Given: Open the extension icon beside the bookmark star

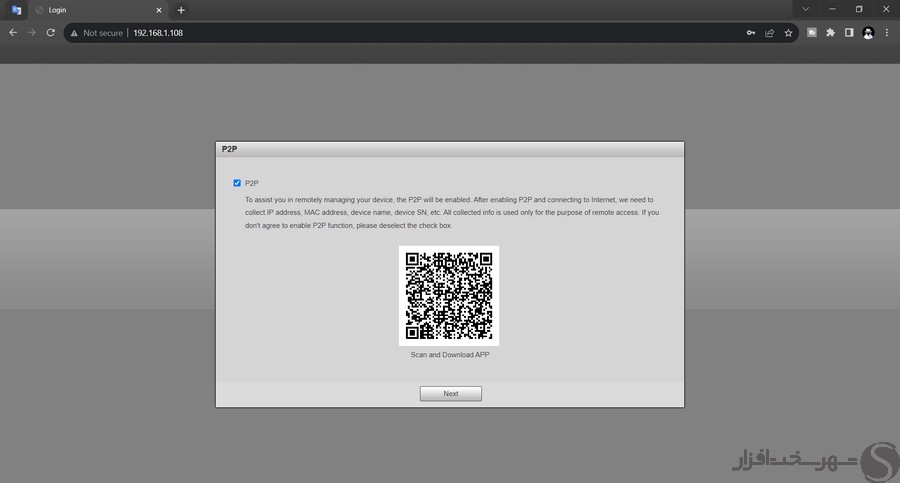Looking at the screenshot, I should 812,33.
